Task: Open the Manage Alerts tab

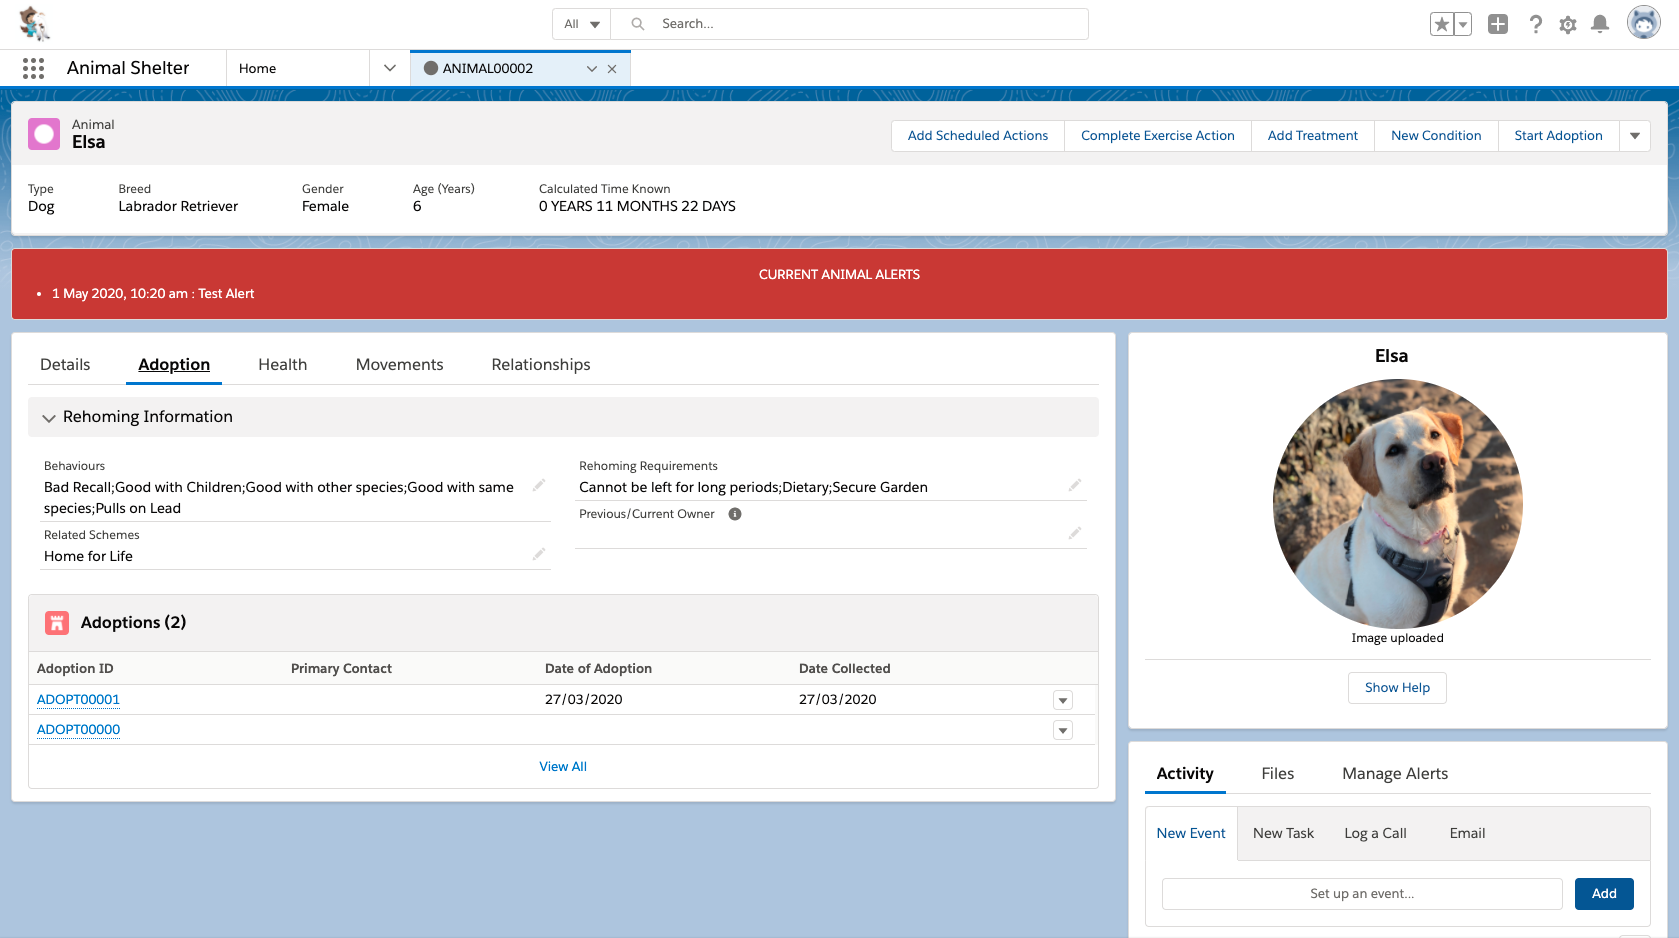Action: [1394, 774]
